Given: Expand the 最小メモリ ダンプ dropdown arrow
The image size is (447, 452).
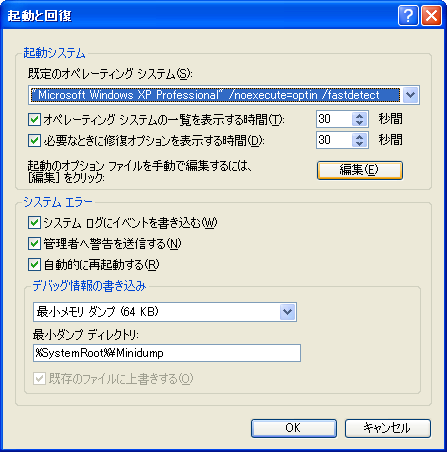Looking at the screenshot, I should pyautogui.click(x=288, y=312).
